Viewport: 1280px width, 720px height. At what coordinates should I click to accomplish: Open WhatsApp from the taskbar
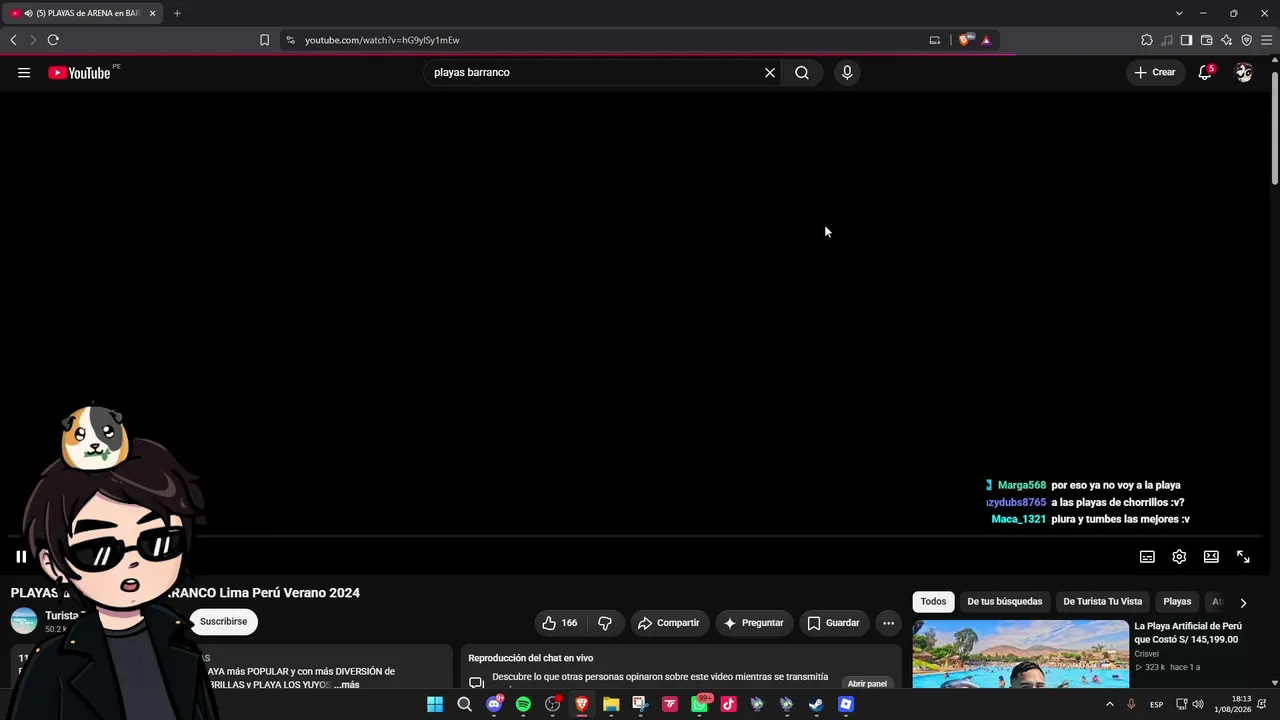699,704
